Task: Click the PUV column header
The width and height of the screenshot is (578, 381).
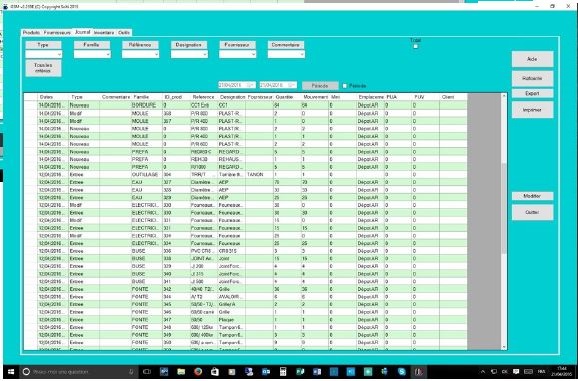Action: coord(426,97)
